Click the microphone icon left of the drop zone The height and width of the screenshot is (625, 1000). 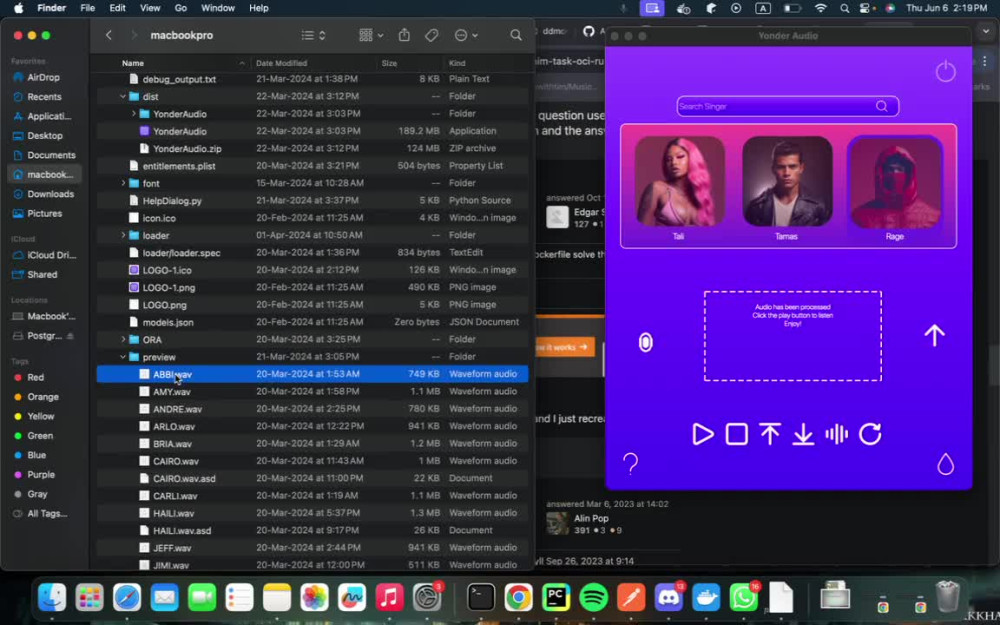tap(645, 342)
